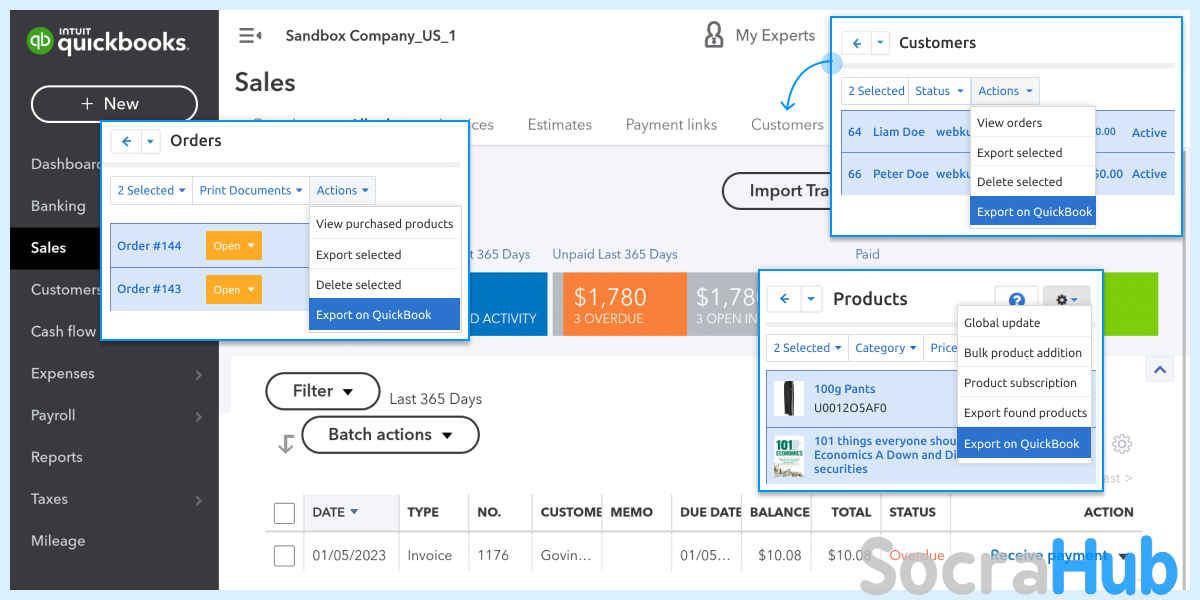Open the Batch actions dropdown
The height and width of the screenshot is (600, 1200).
[390, 435]
